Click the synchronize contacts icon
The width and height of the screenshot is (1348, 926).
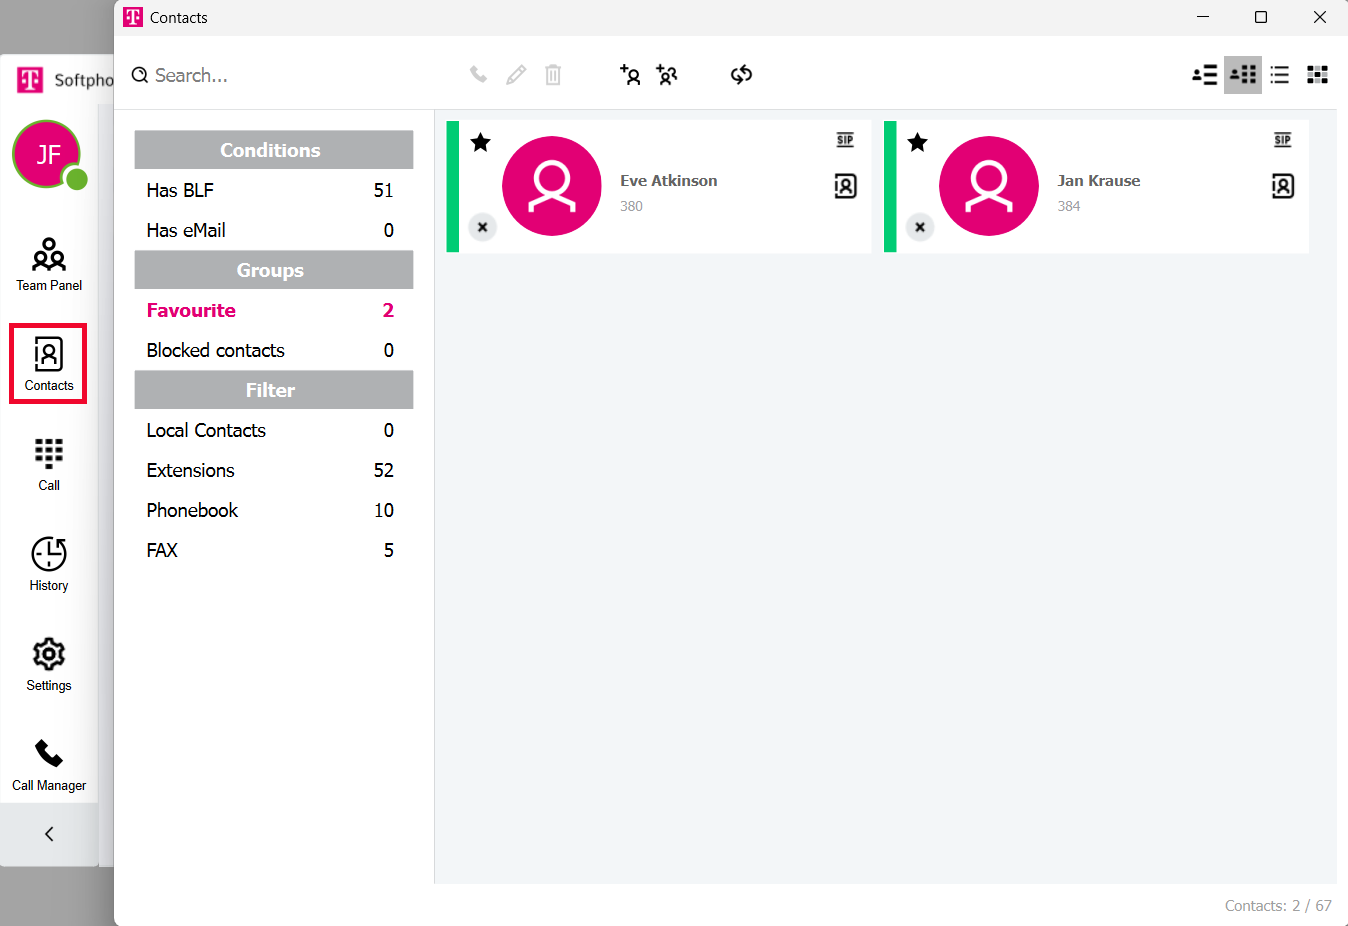741,75
